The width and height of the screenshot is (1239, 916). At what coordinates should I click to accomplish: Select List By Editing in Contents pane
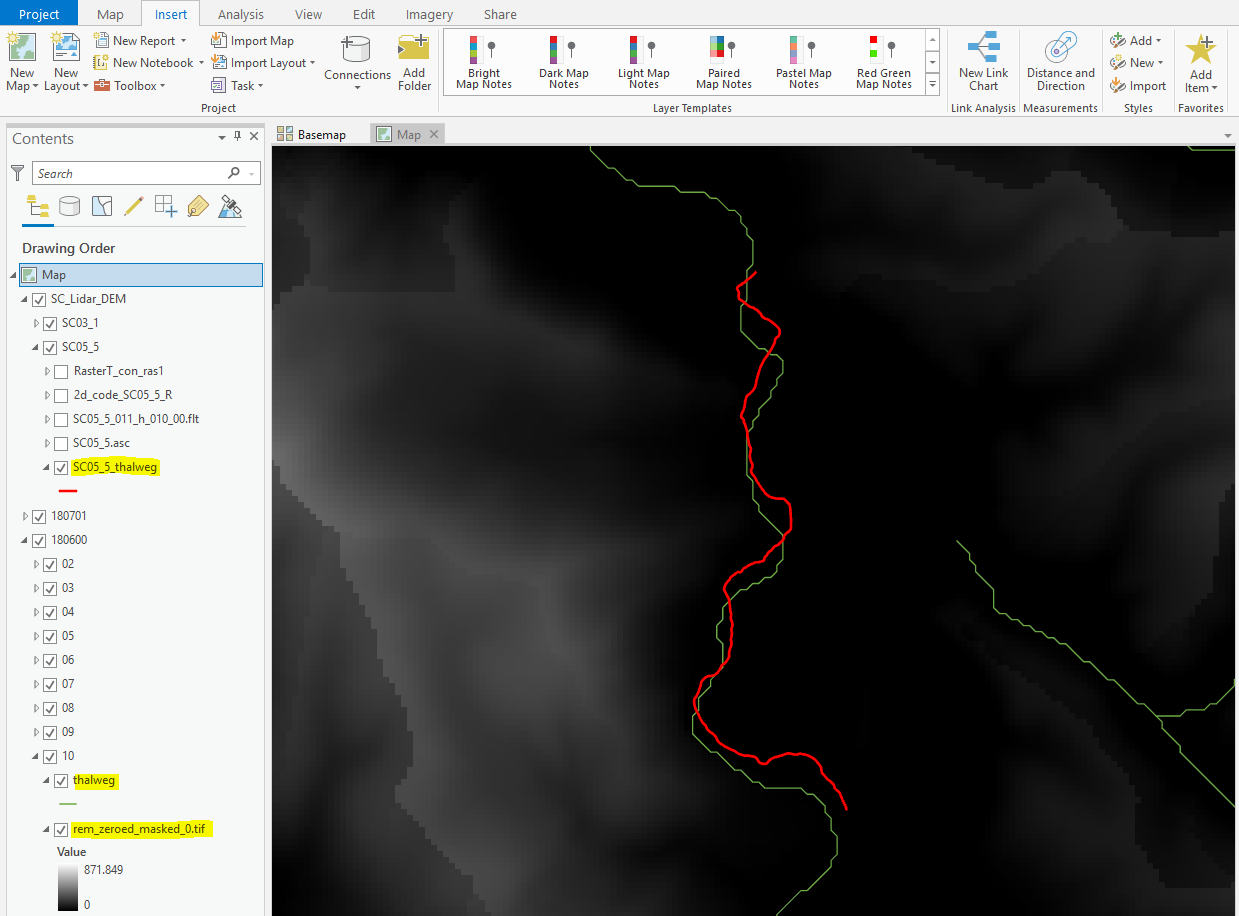pyautogui.click(x=134, y=206)
